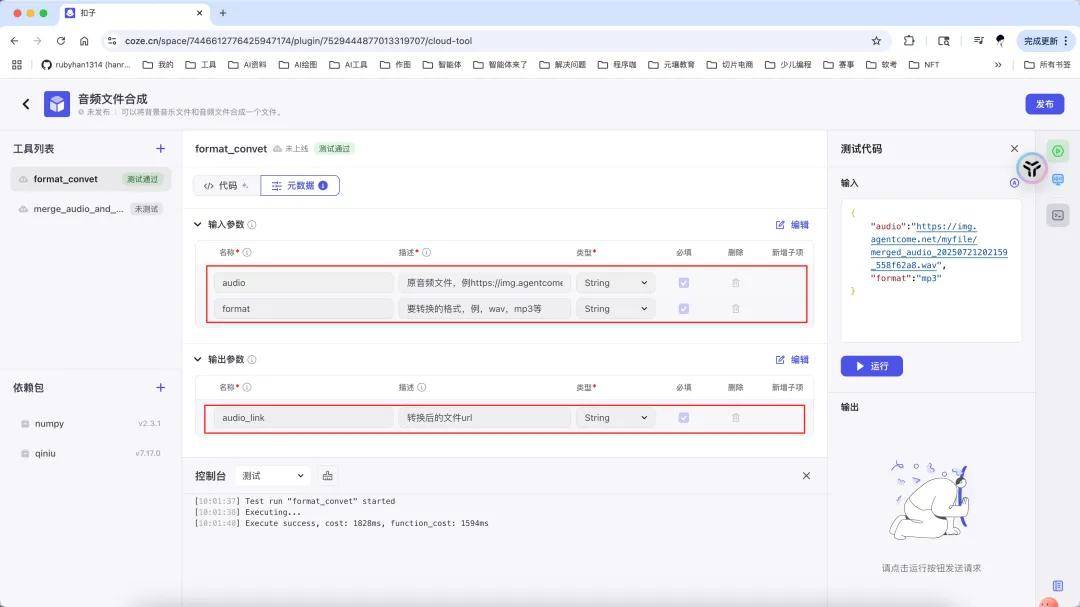1080x607 pixels.
Task: Toggle required checkbox for audio parameter
Action: (x=684, y=283)
